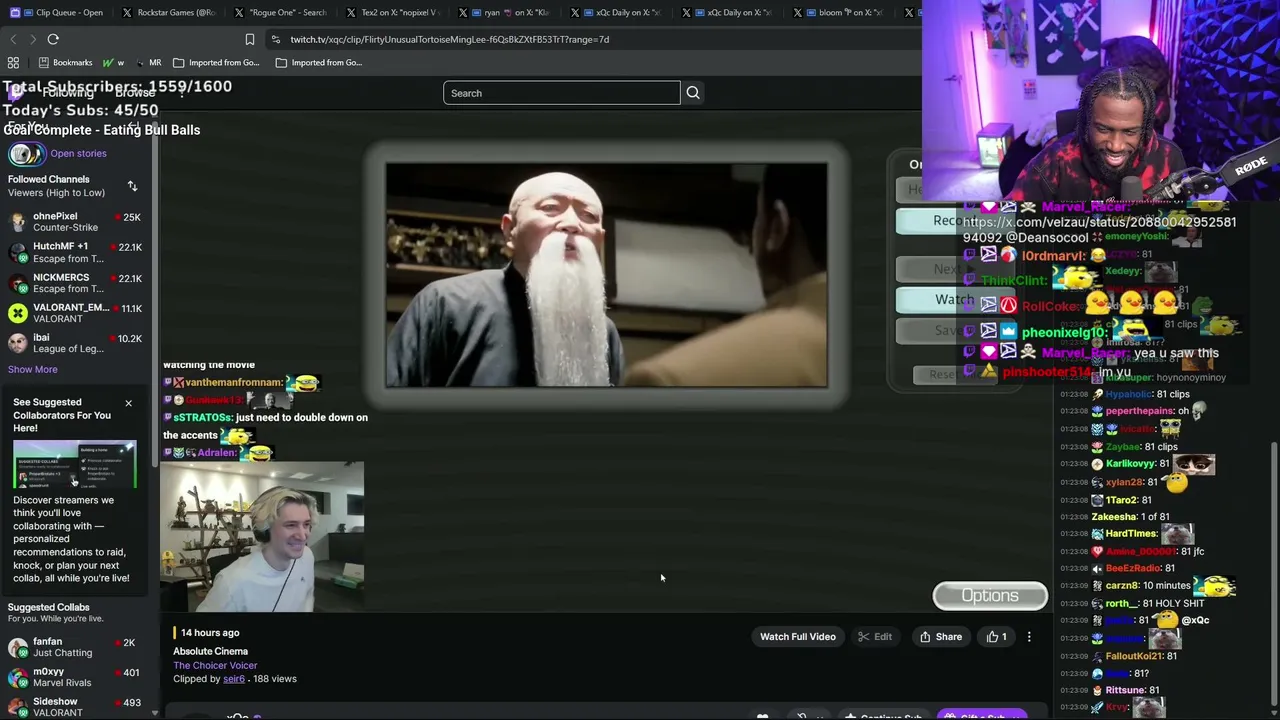Open the seir6 clipper profile link
Viewport: 1280px width, 720px height.
pos(234,679)
